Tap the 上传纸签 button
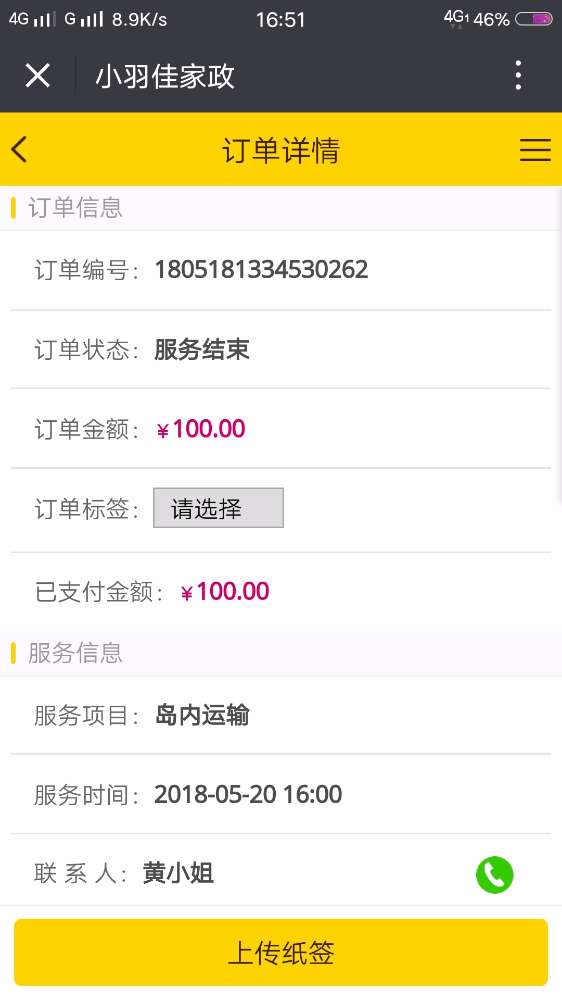This screenshot has height=1000, width=562. [281, 952]
